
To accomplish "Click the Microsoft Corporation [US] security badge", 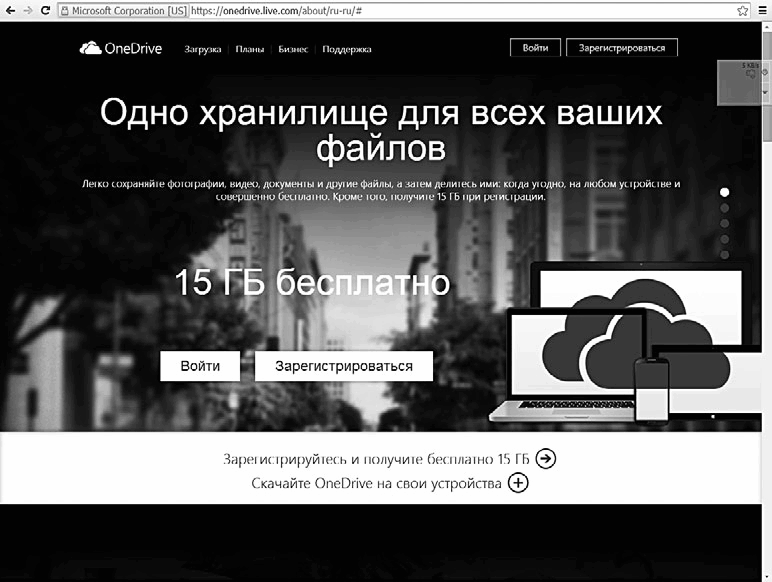I will (123, 10).
